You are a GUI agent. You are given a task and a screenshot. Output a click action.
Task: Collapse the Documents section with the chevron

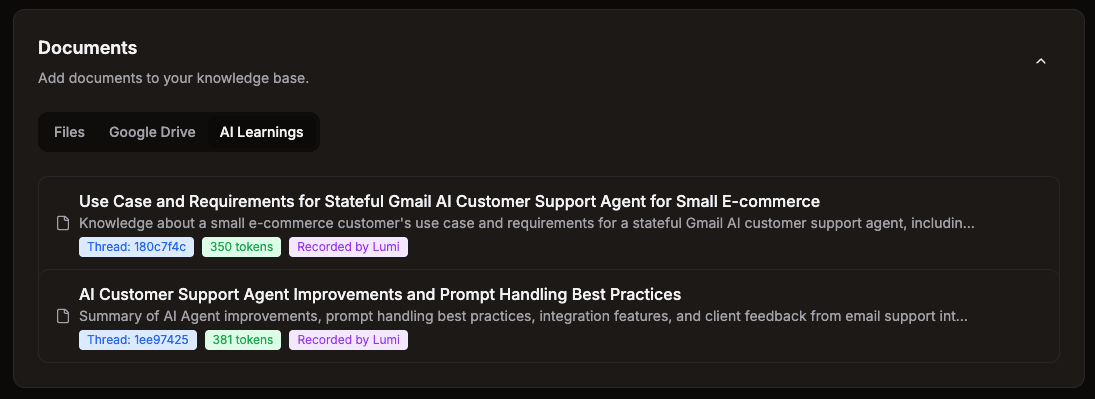[1041, 61]
